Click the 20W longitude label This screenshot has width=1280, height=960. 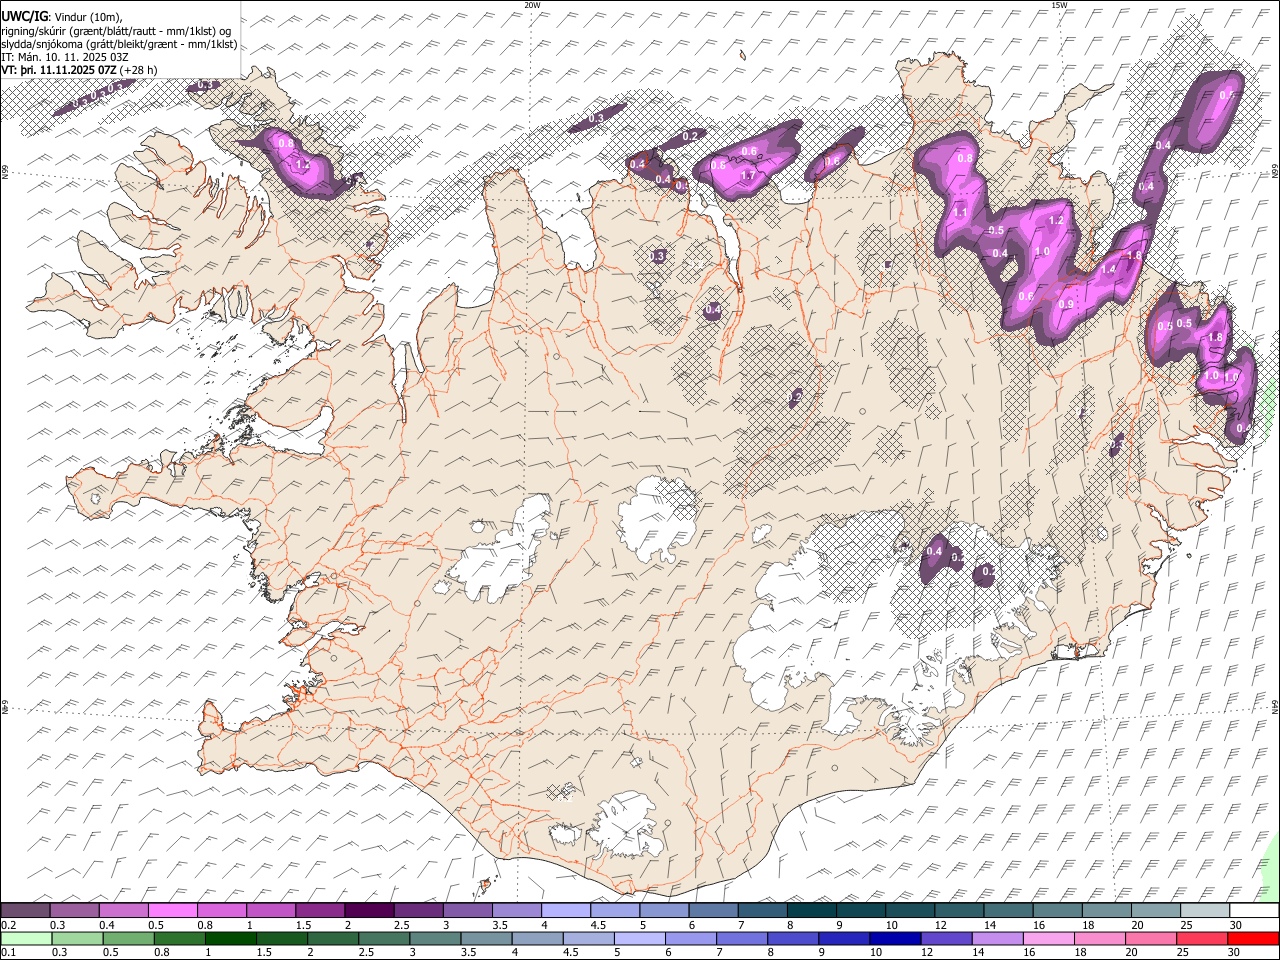point(532,5)
